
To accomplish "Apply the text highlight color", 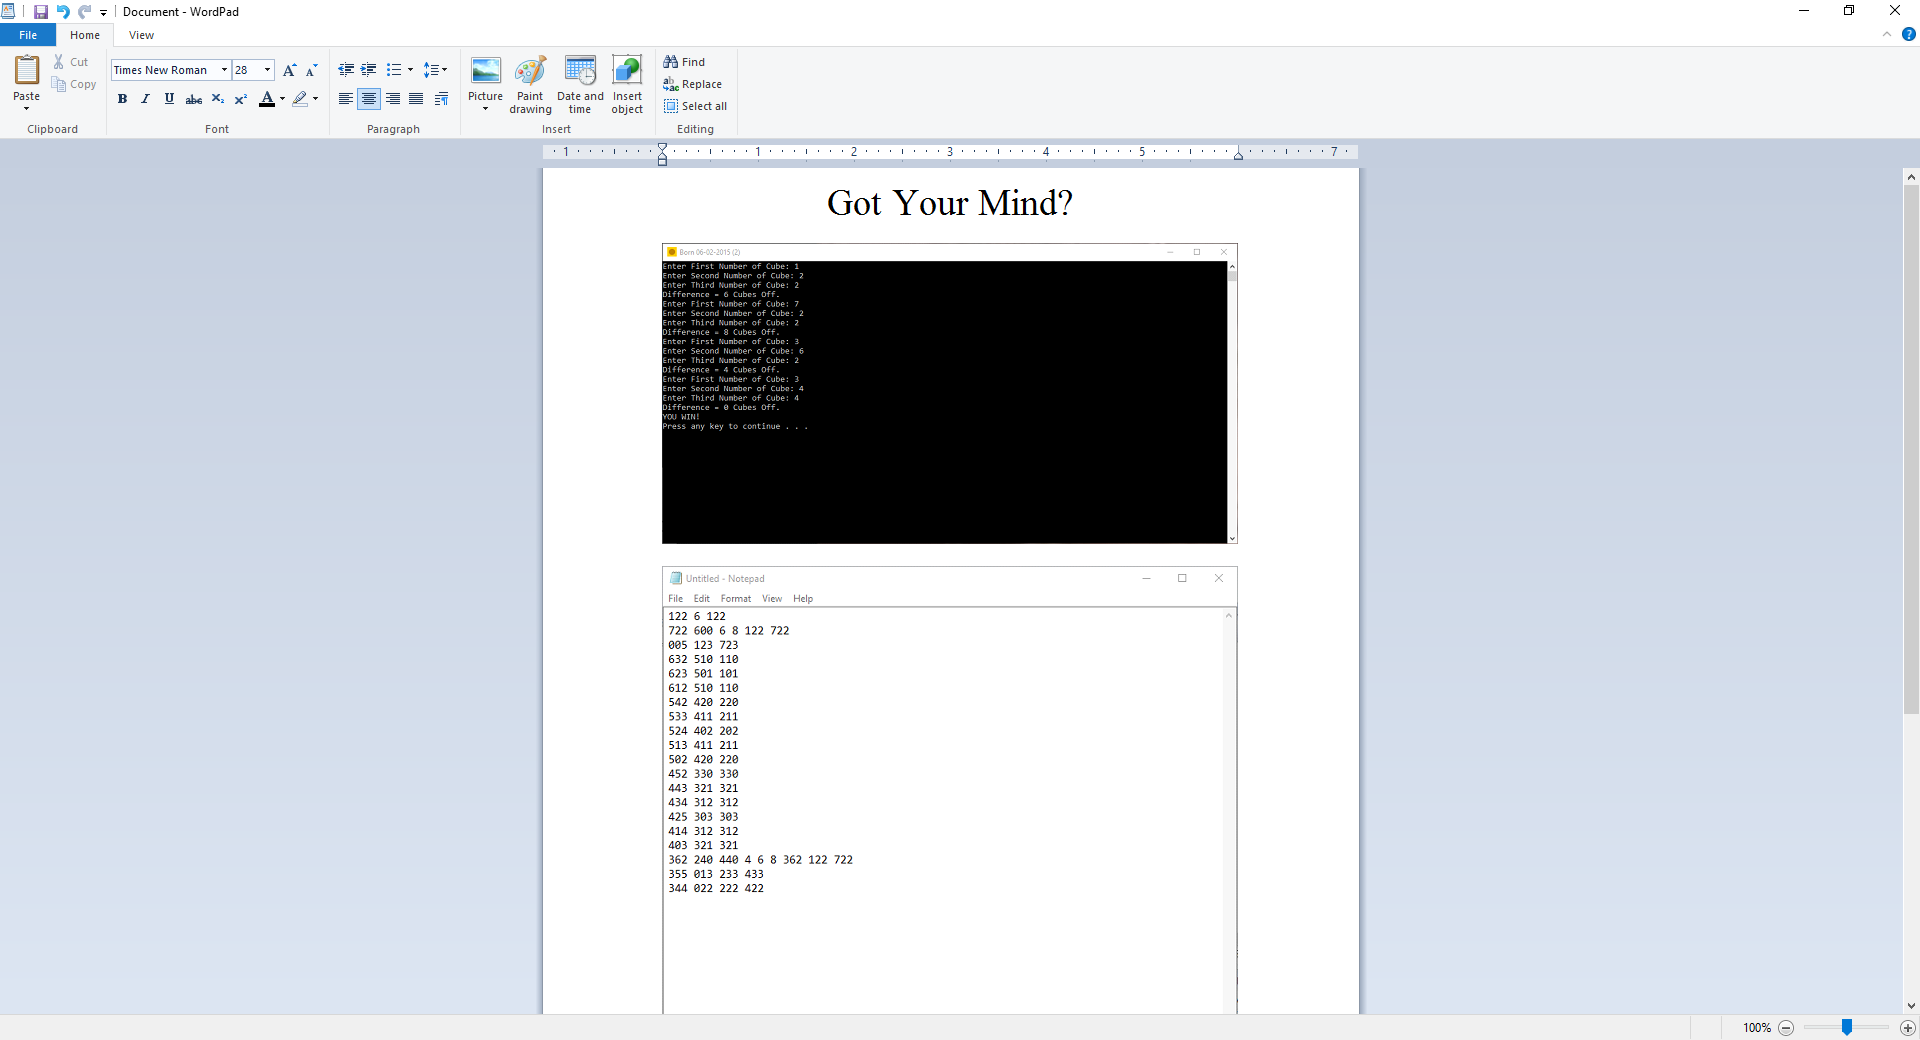I will (x=300, y=99).
